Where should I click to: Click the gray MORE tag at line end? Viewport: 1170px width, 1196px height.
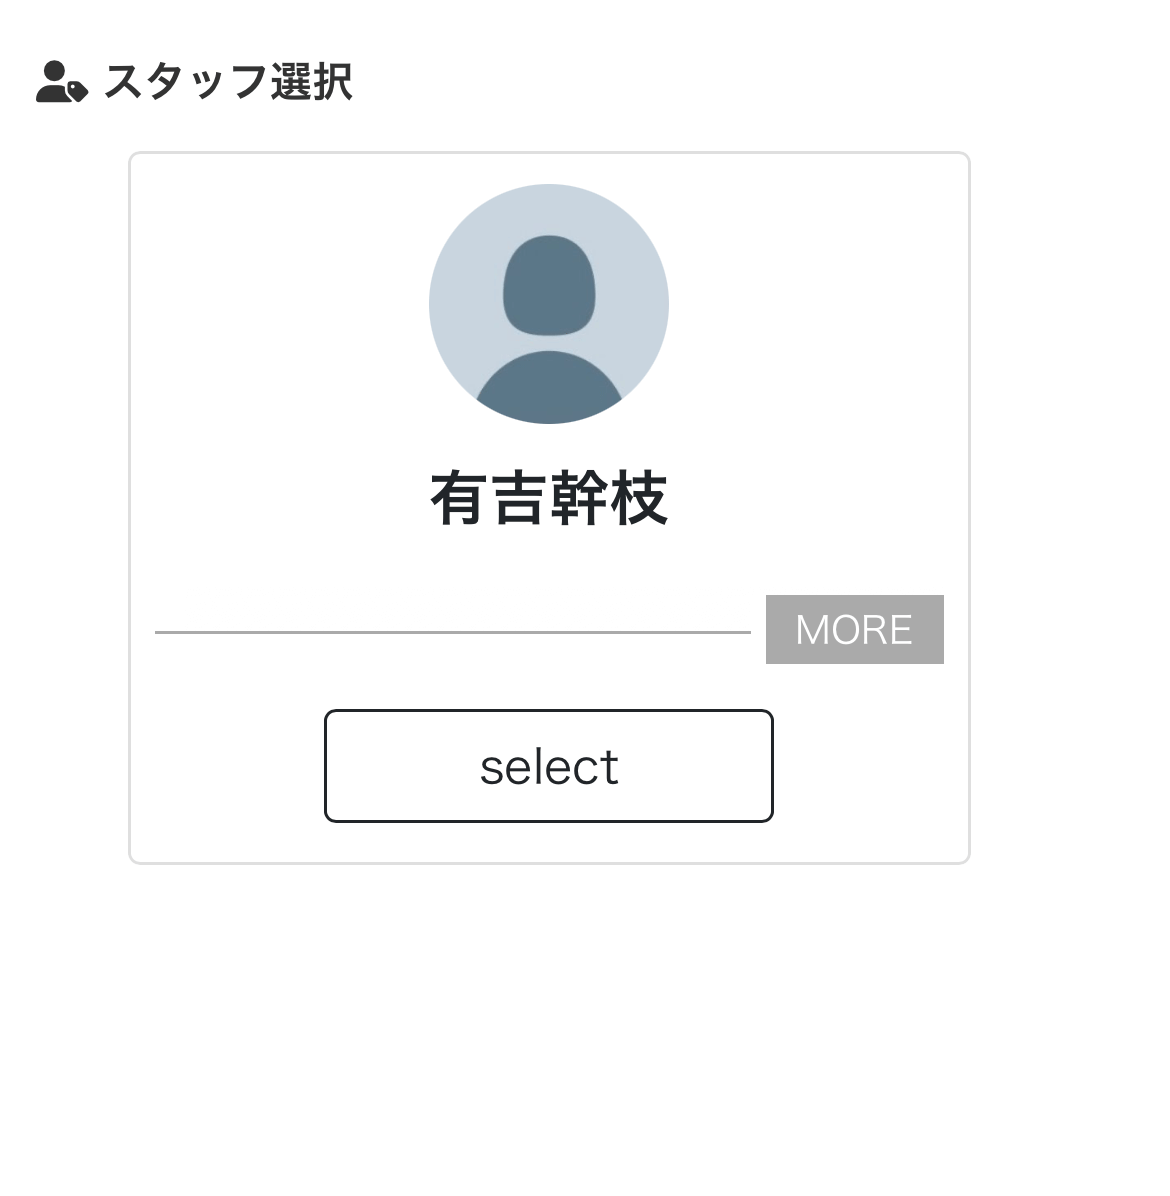click(854, 630)
